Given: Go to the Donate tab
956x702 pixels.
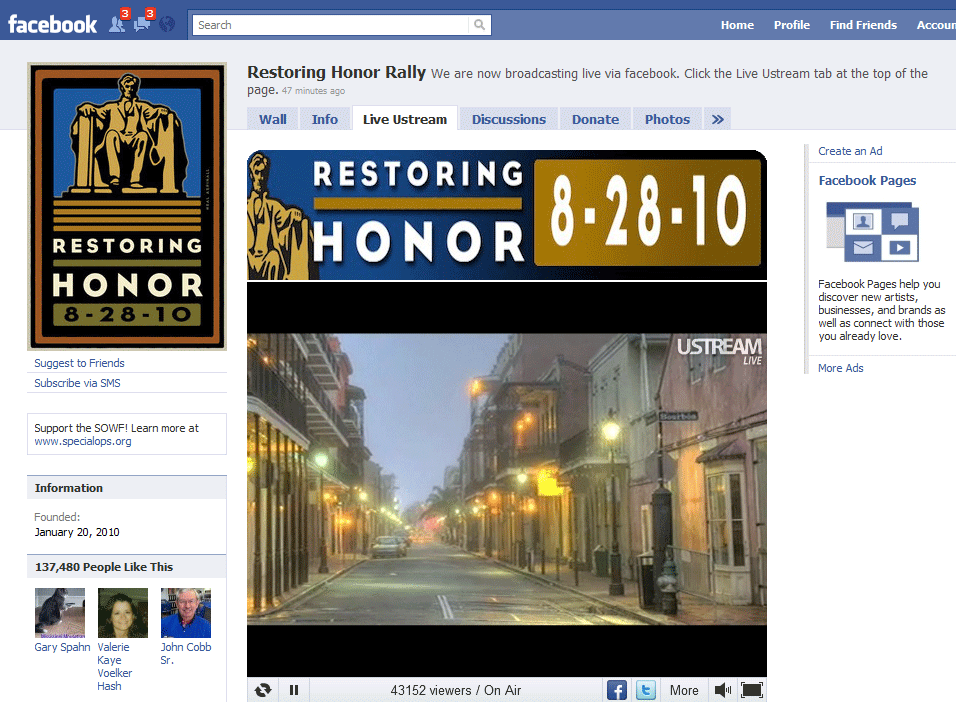Looking at the screenshot, I should pyautogui.click(x=595, y=119).
